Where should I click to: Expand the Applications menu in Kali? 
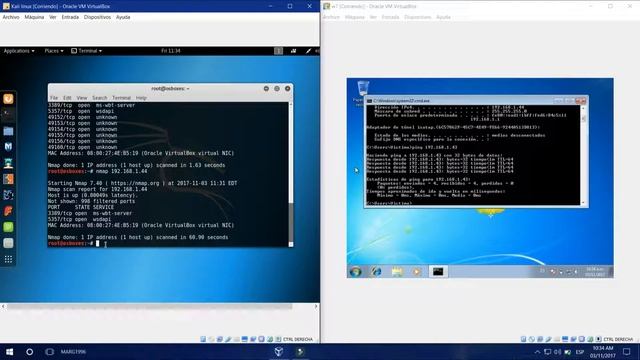tap(19, 51)
